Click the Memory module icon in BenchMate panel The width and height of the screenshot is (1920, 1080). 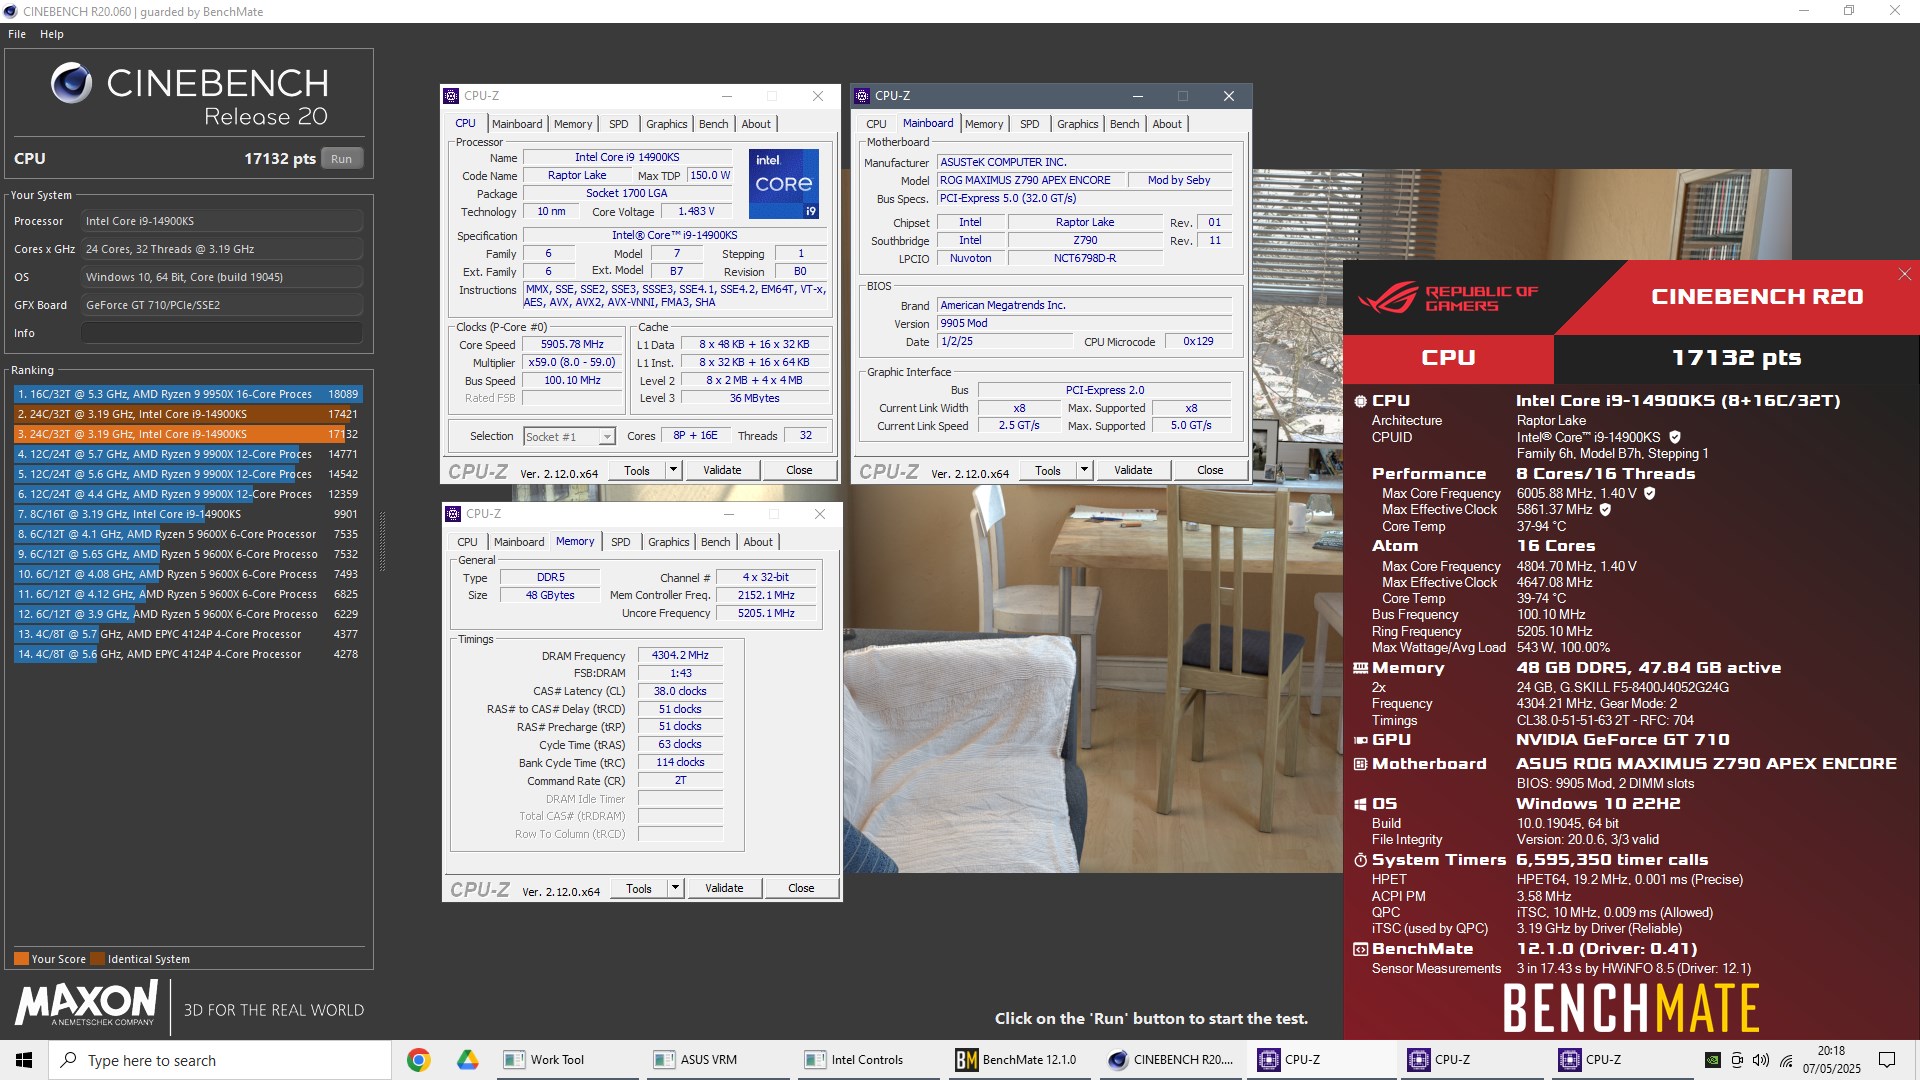1360,668
